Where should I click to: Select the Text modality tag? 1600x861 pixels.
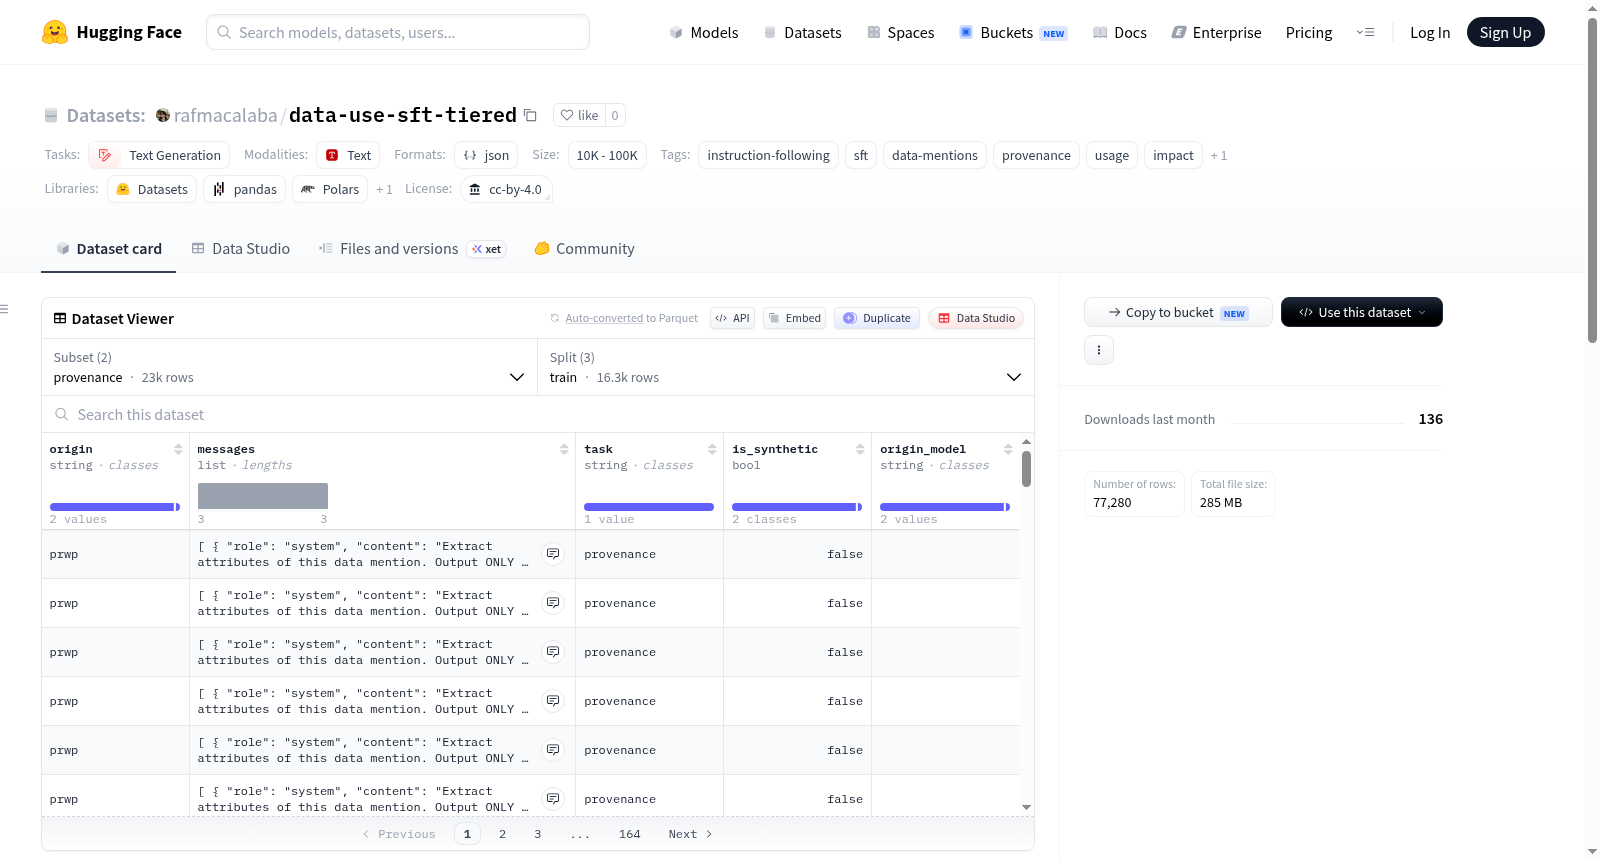coord(348,155)
